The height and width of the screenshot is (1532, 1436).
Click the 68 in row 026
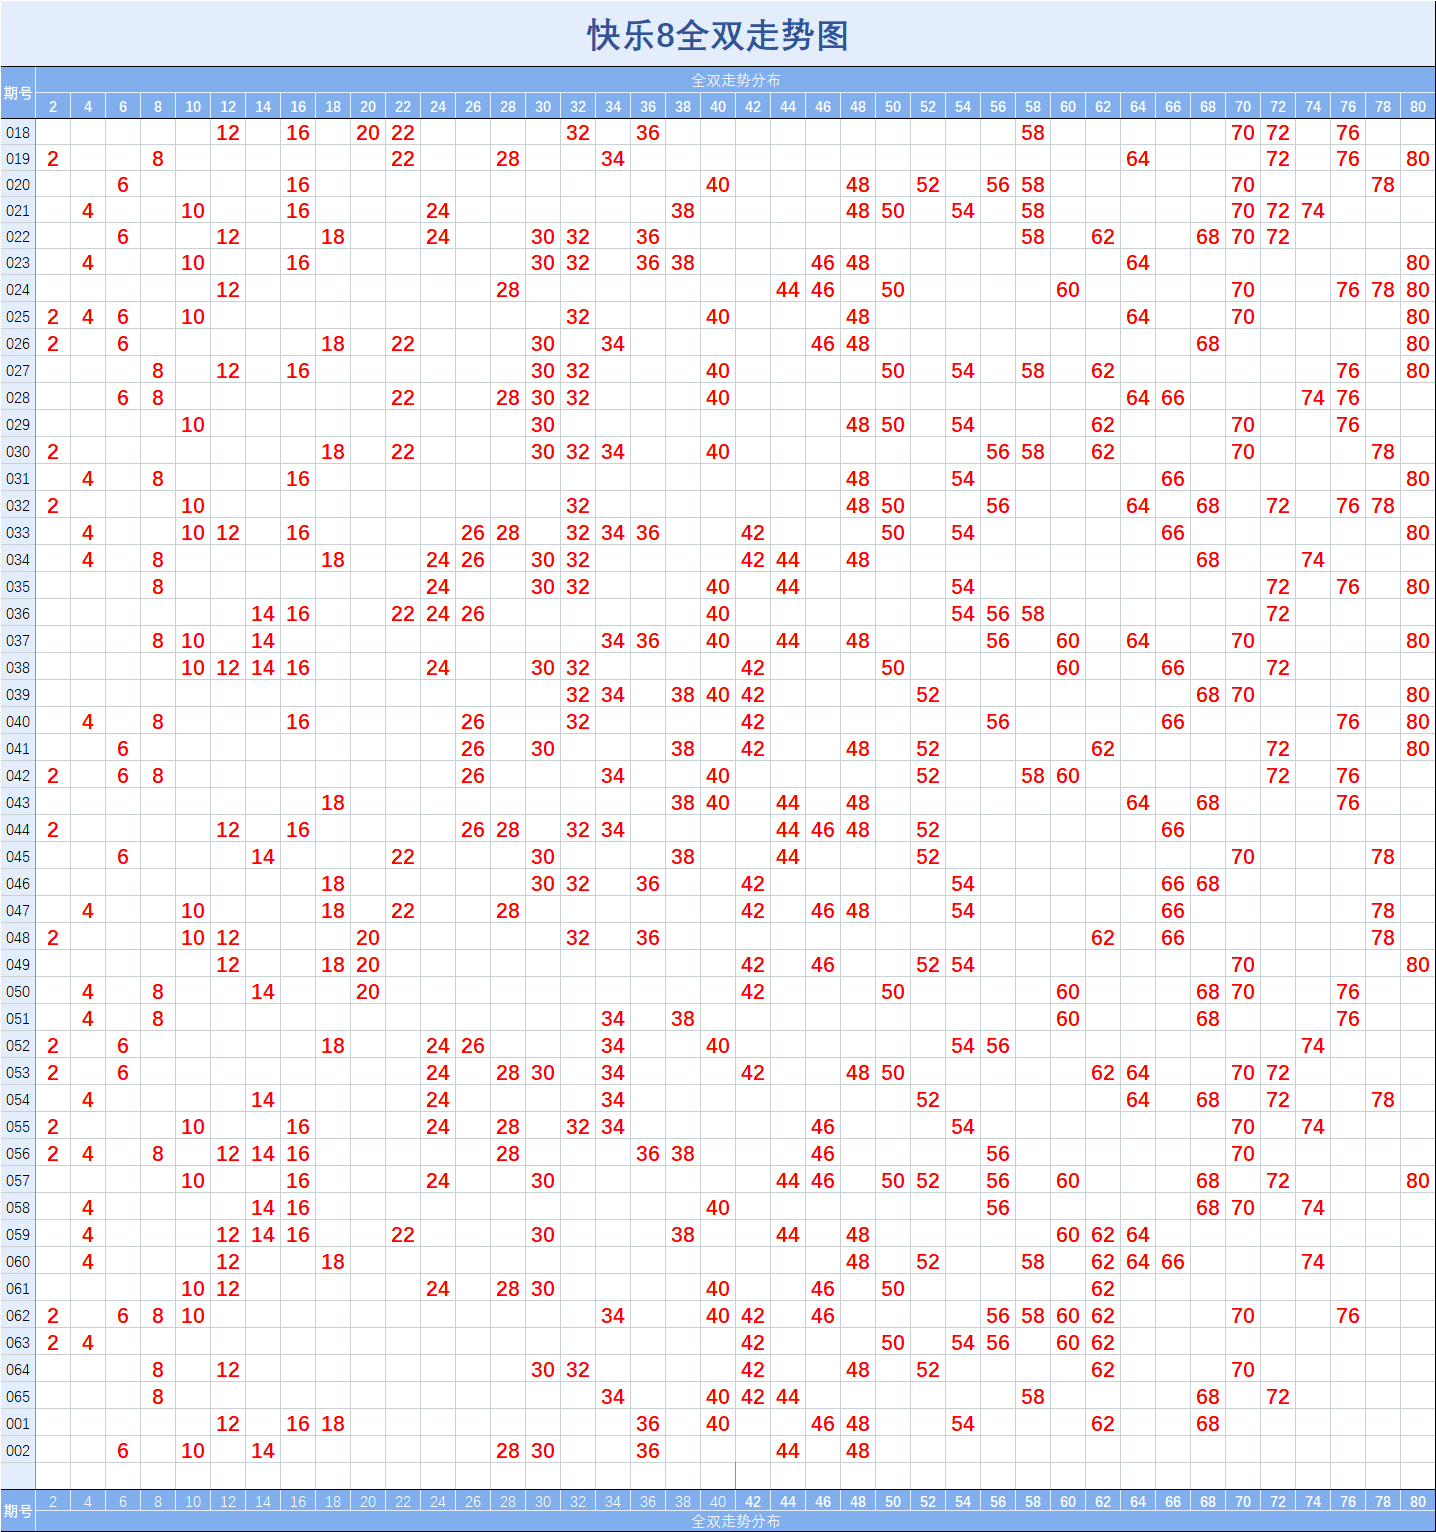[1208, 343]
